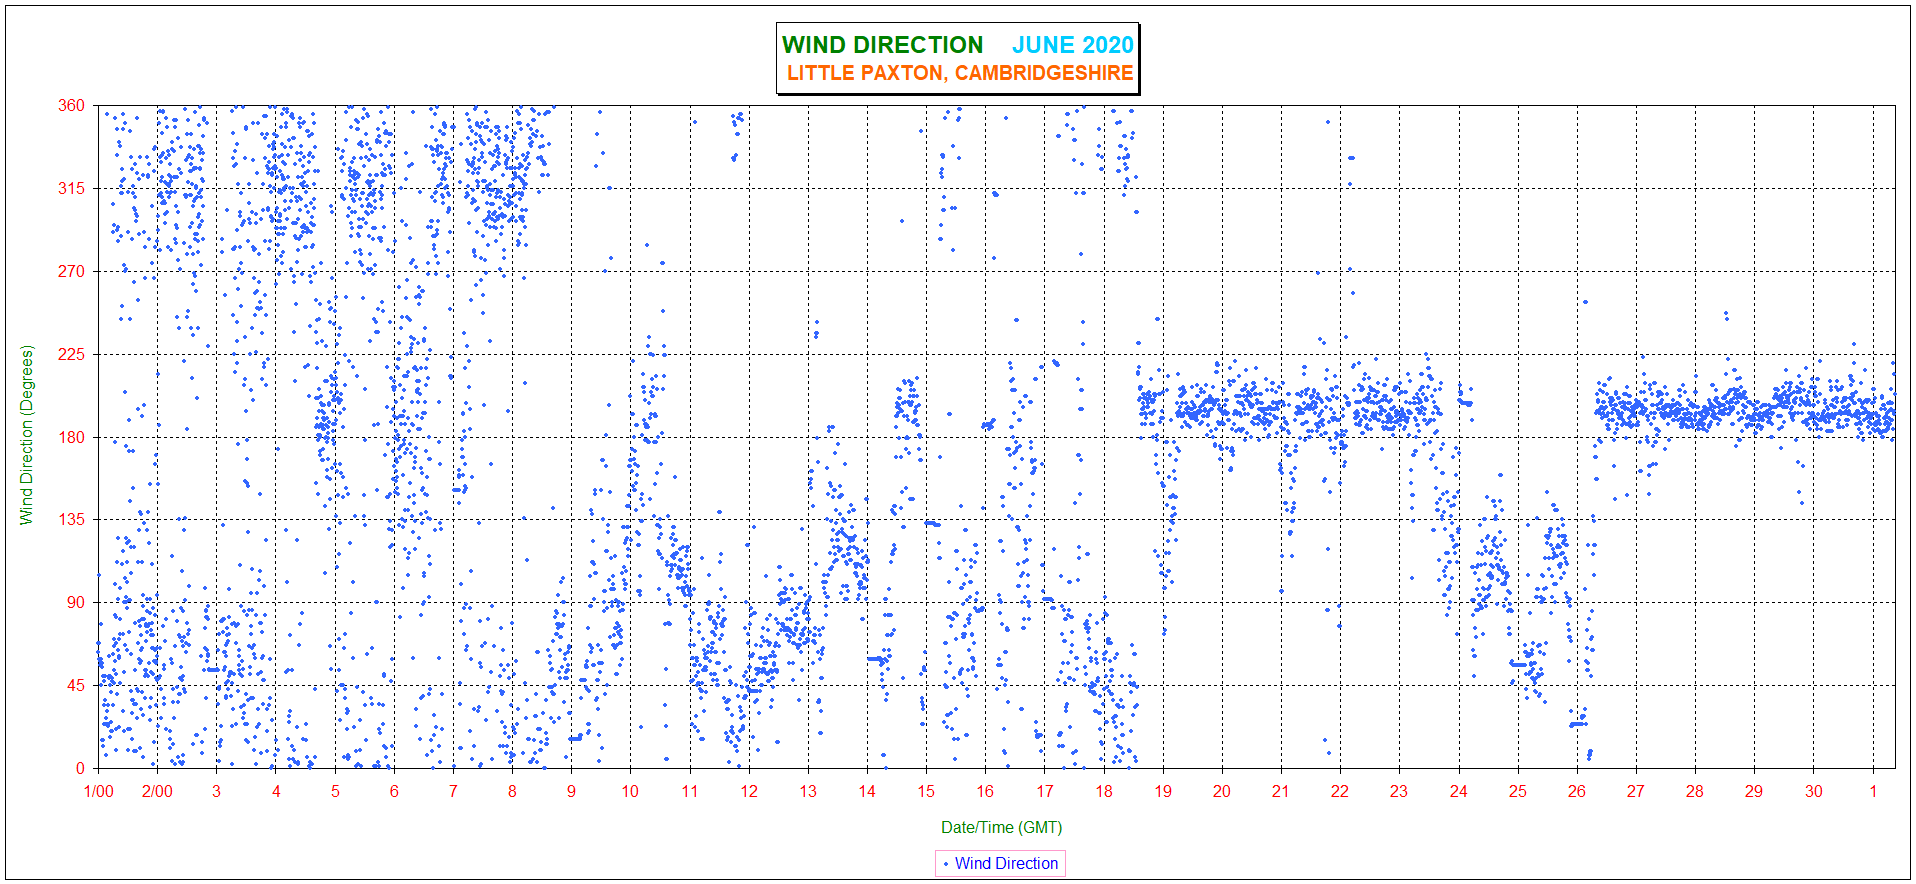Click the 'Wind Direction (Degrees)' y-axis label
Screen dimensions: 1916x884
click(27, 435)
